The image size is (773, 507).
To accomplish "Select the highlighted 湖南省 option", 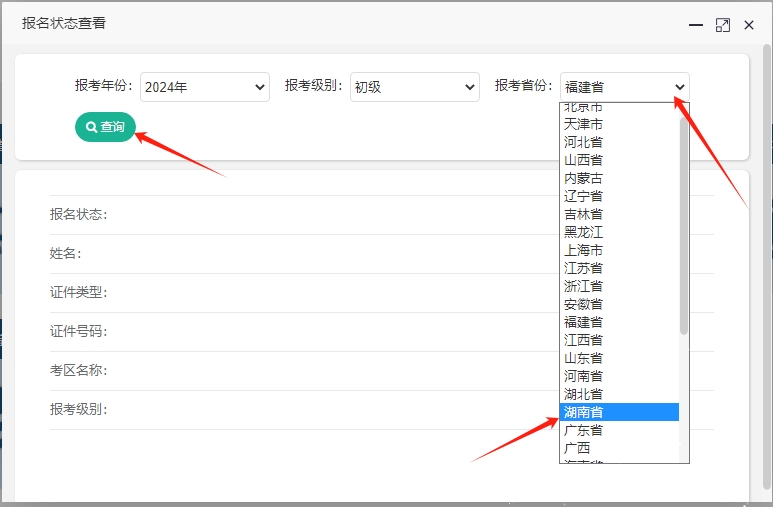I will coord(619,412).
